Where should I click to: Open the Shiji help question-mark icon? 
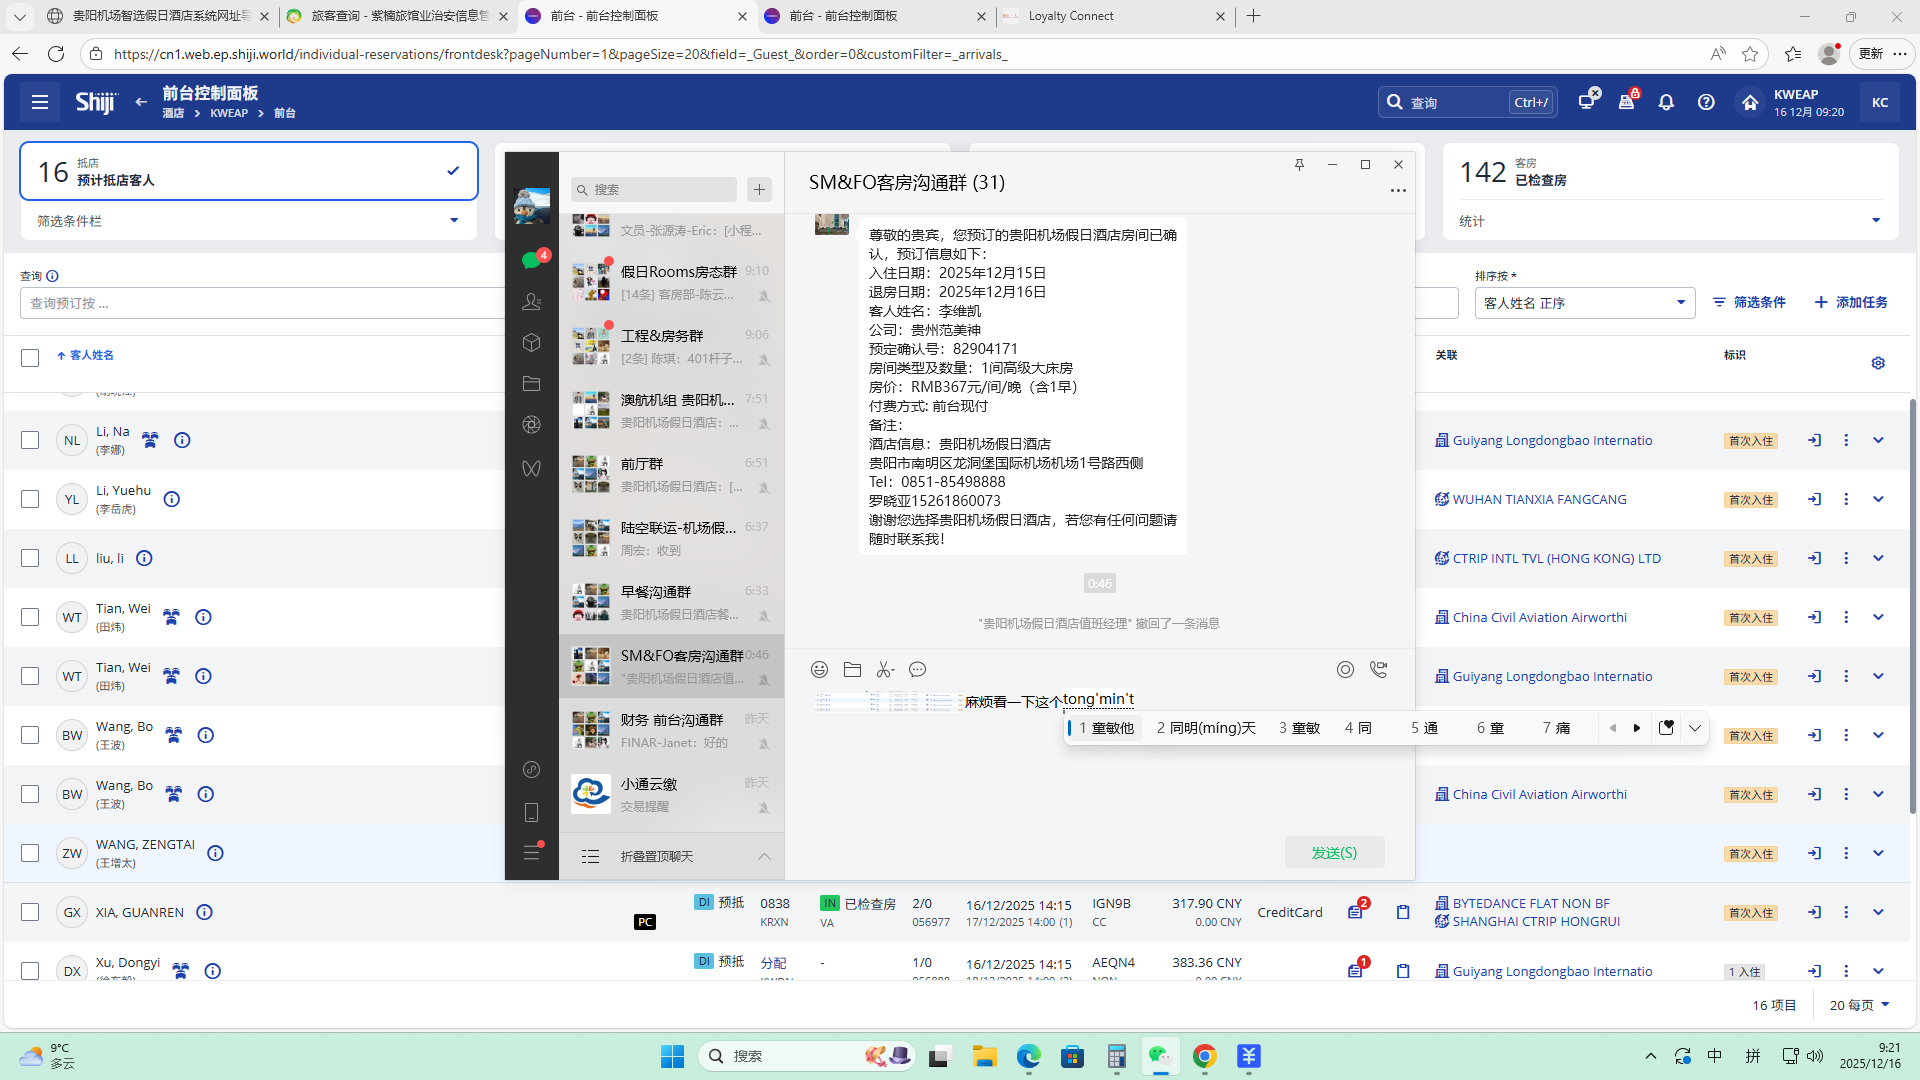tap(1706, 102)
